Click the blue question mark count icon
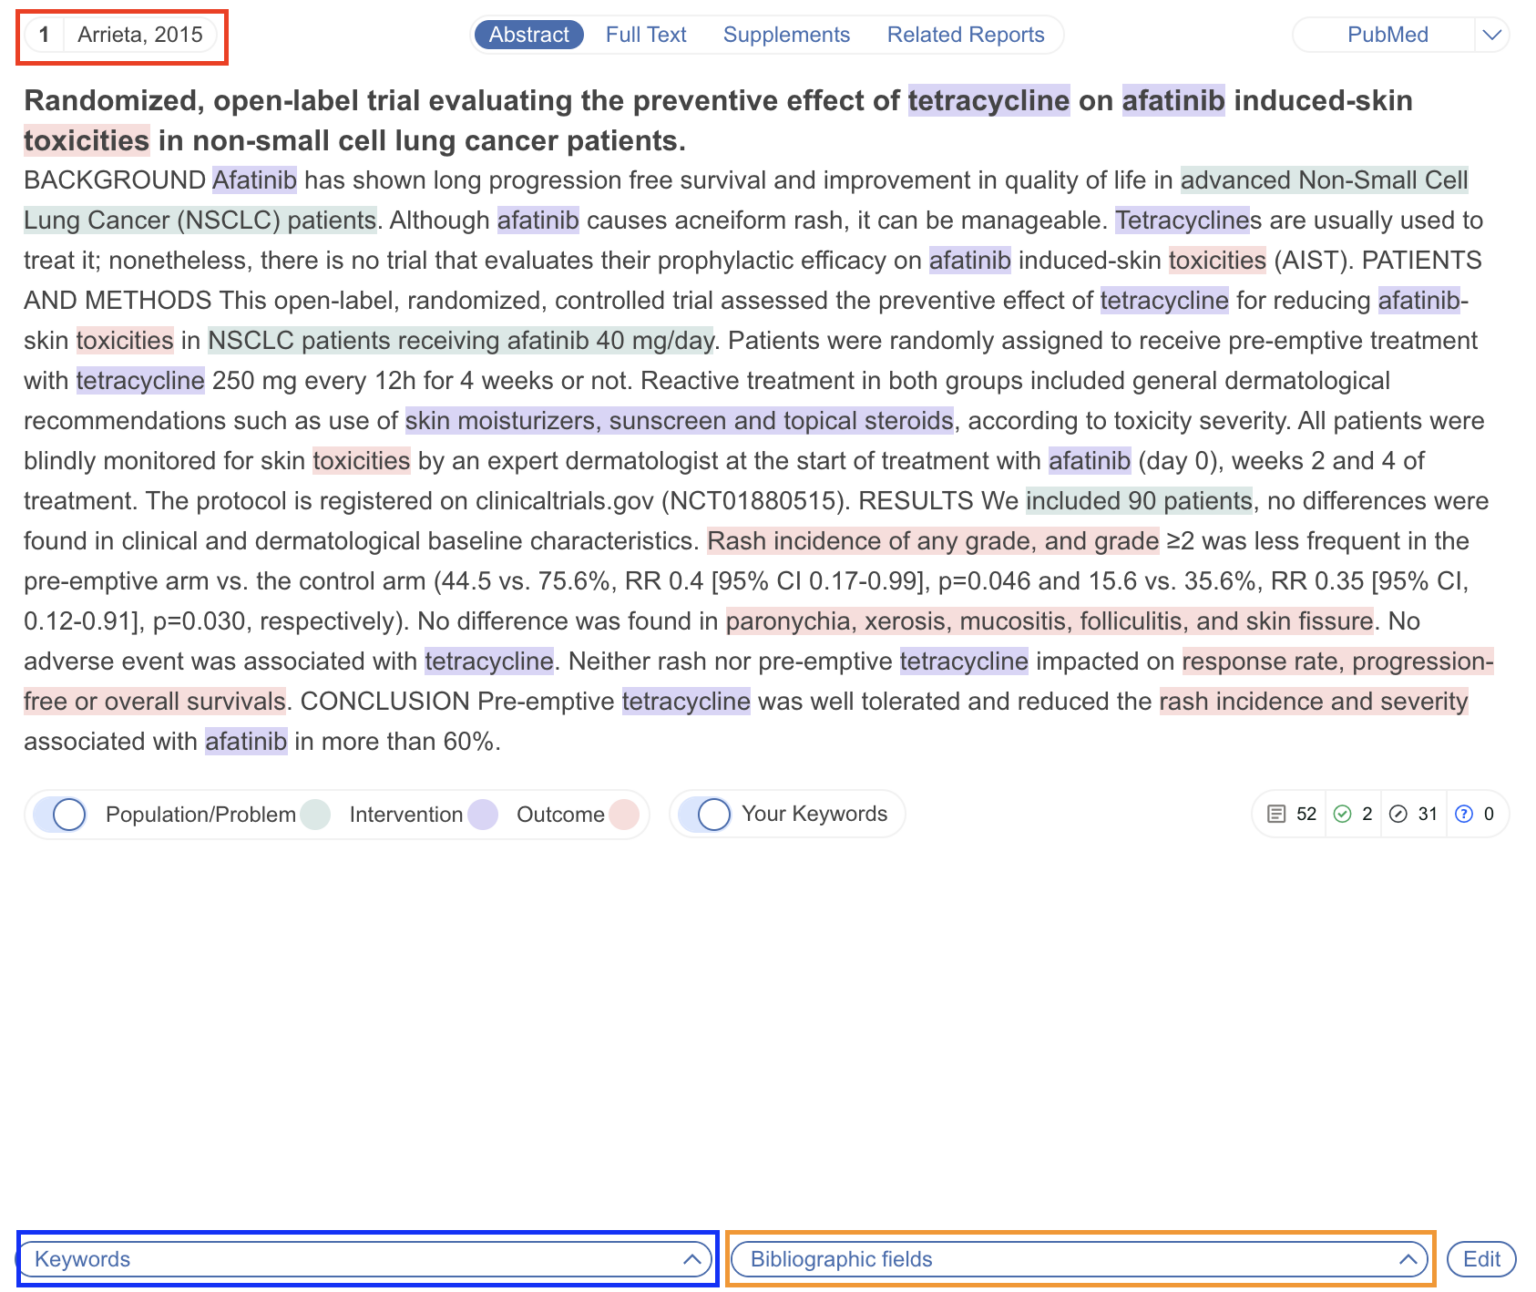 click(x=1465, y=814)
